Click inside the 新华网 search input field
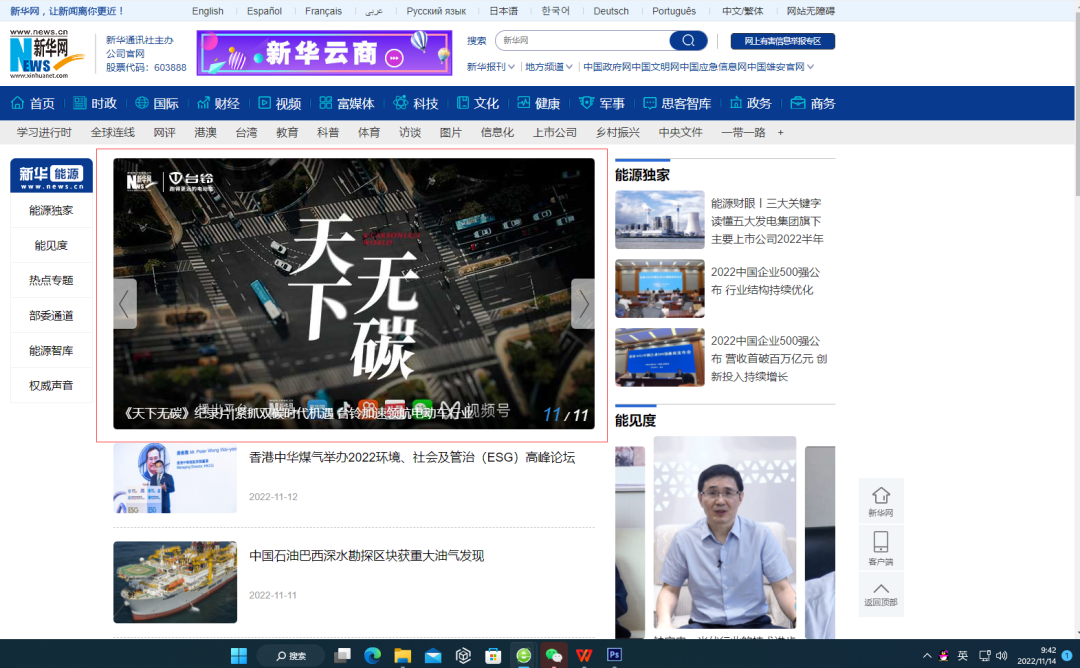The width and height of the screenshot is (1080, 668). (582, 41)
